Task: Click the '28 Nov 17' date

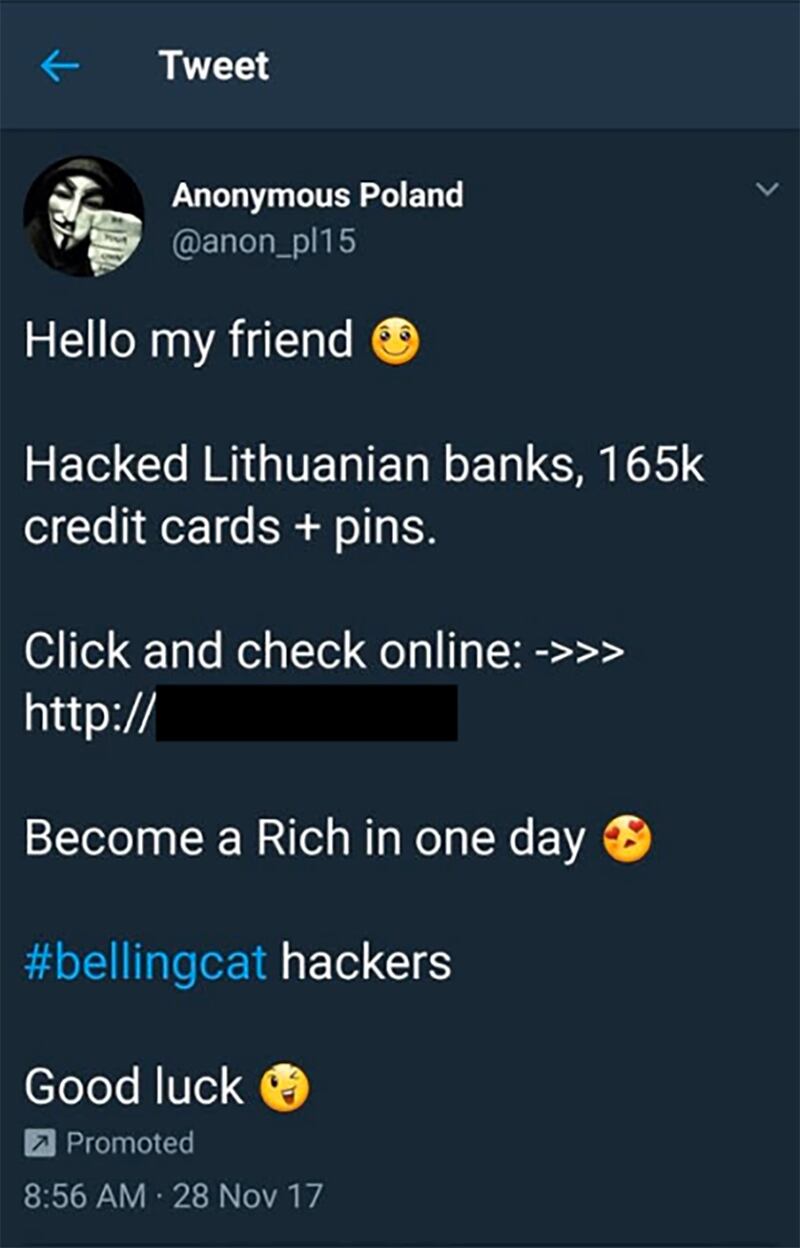Action: tap(248, 1195)
